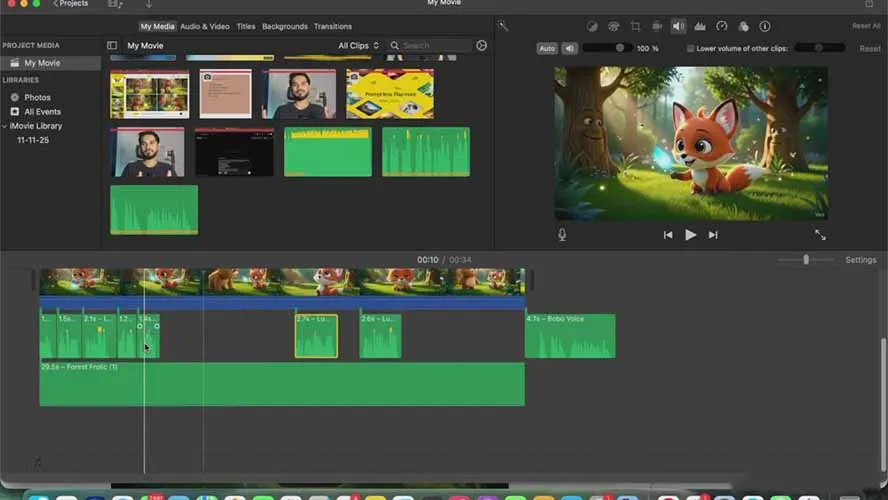The image size is (888, 500).
Task: Toggle the mute speaker button beside Auto
Action: coord(569,48)
